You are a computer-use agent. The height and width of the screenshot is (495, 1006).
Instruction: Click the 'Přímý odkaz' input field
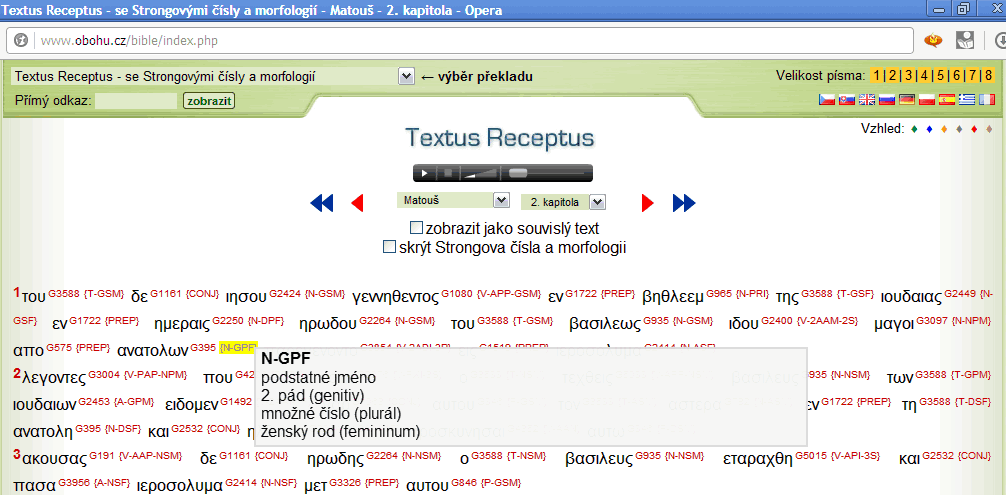(136, 101)
